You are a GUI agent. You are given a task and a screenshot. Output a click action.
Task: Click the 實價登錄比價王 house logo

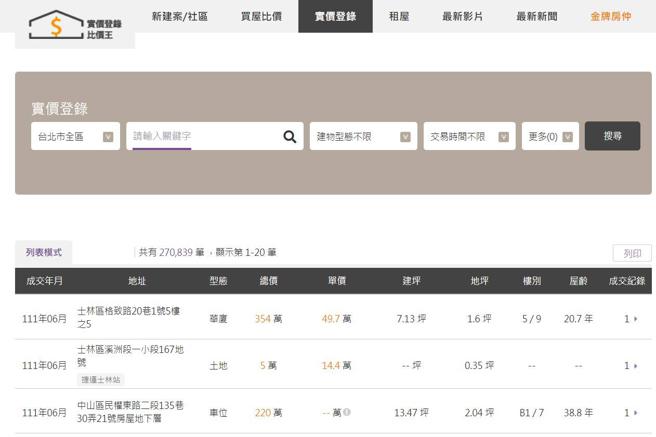tap(75, 23)
